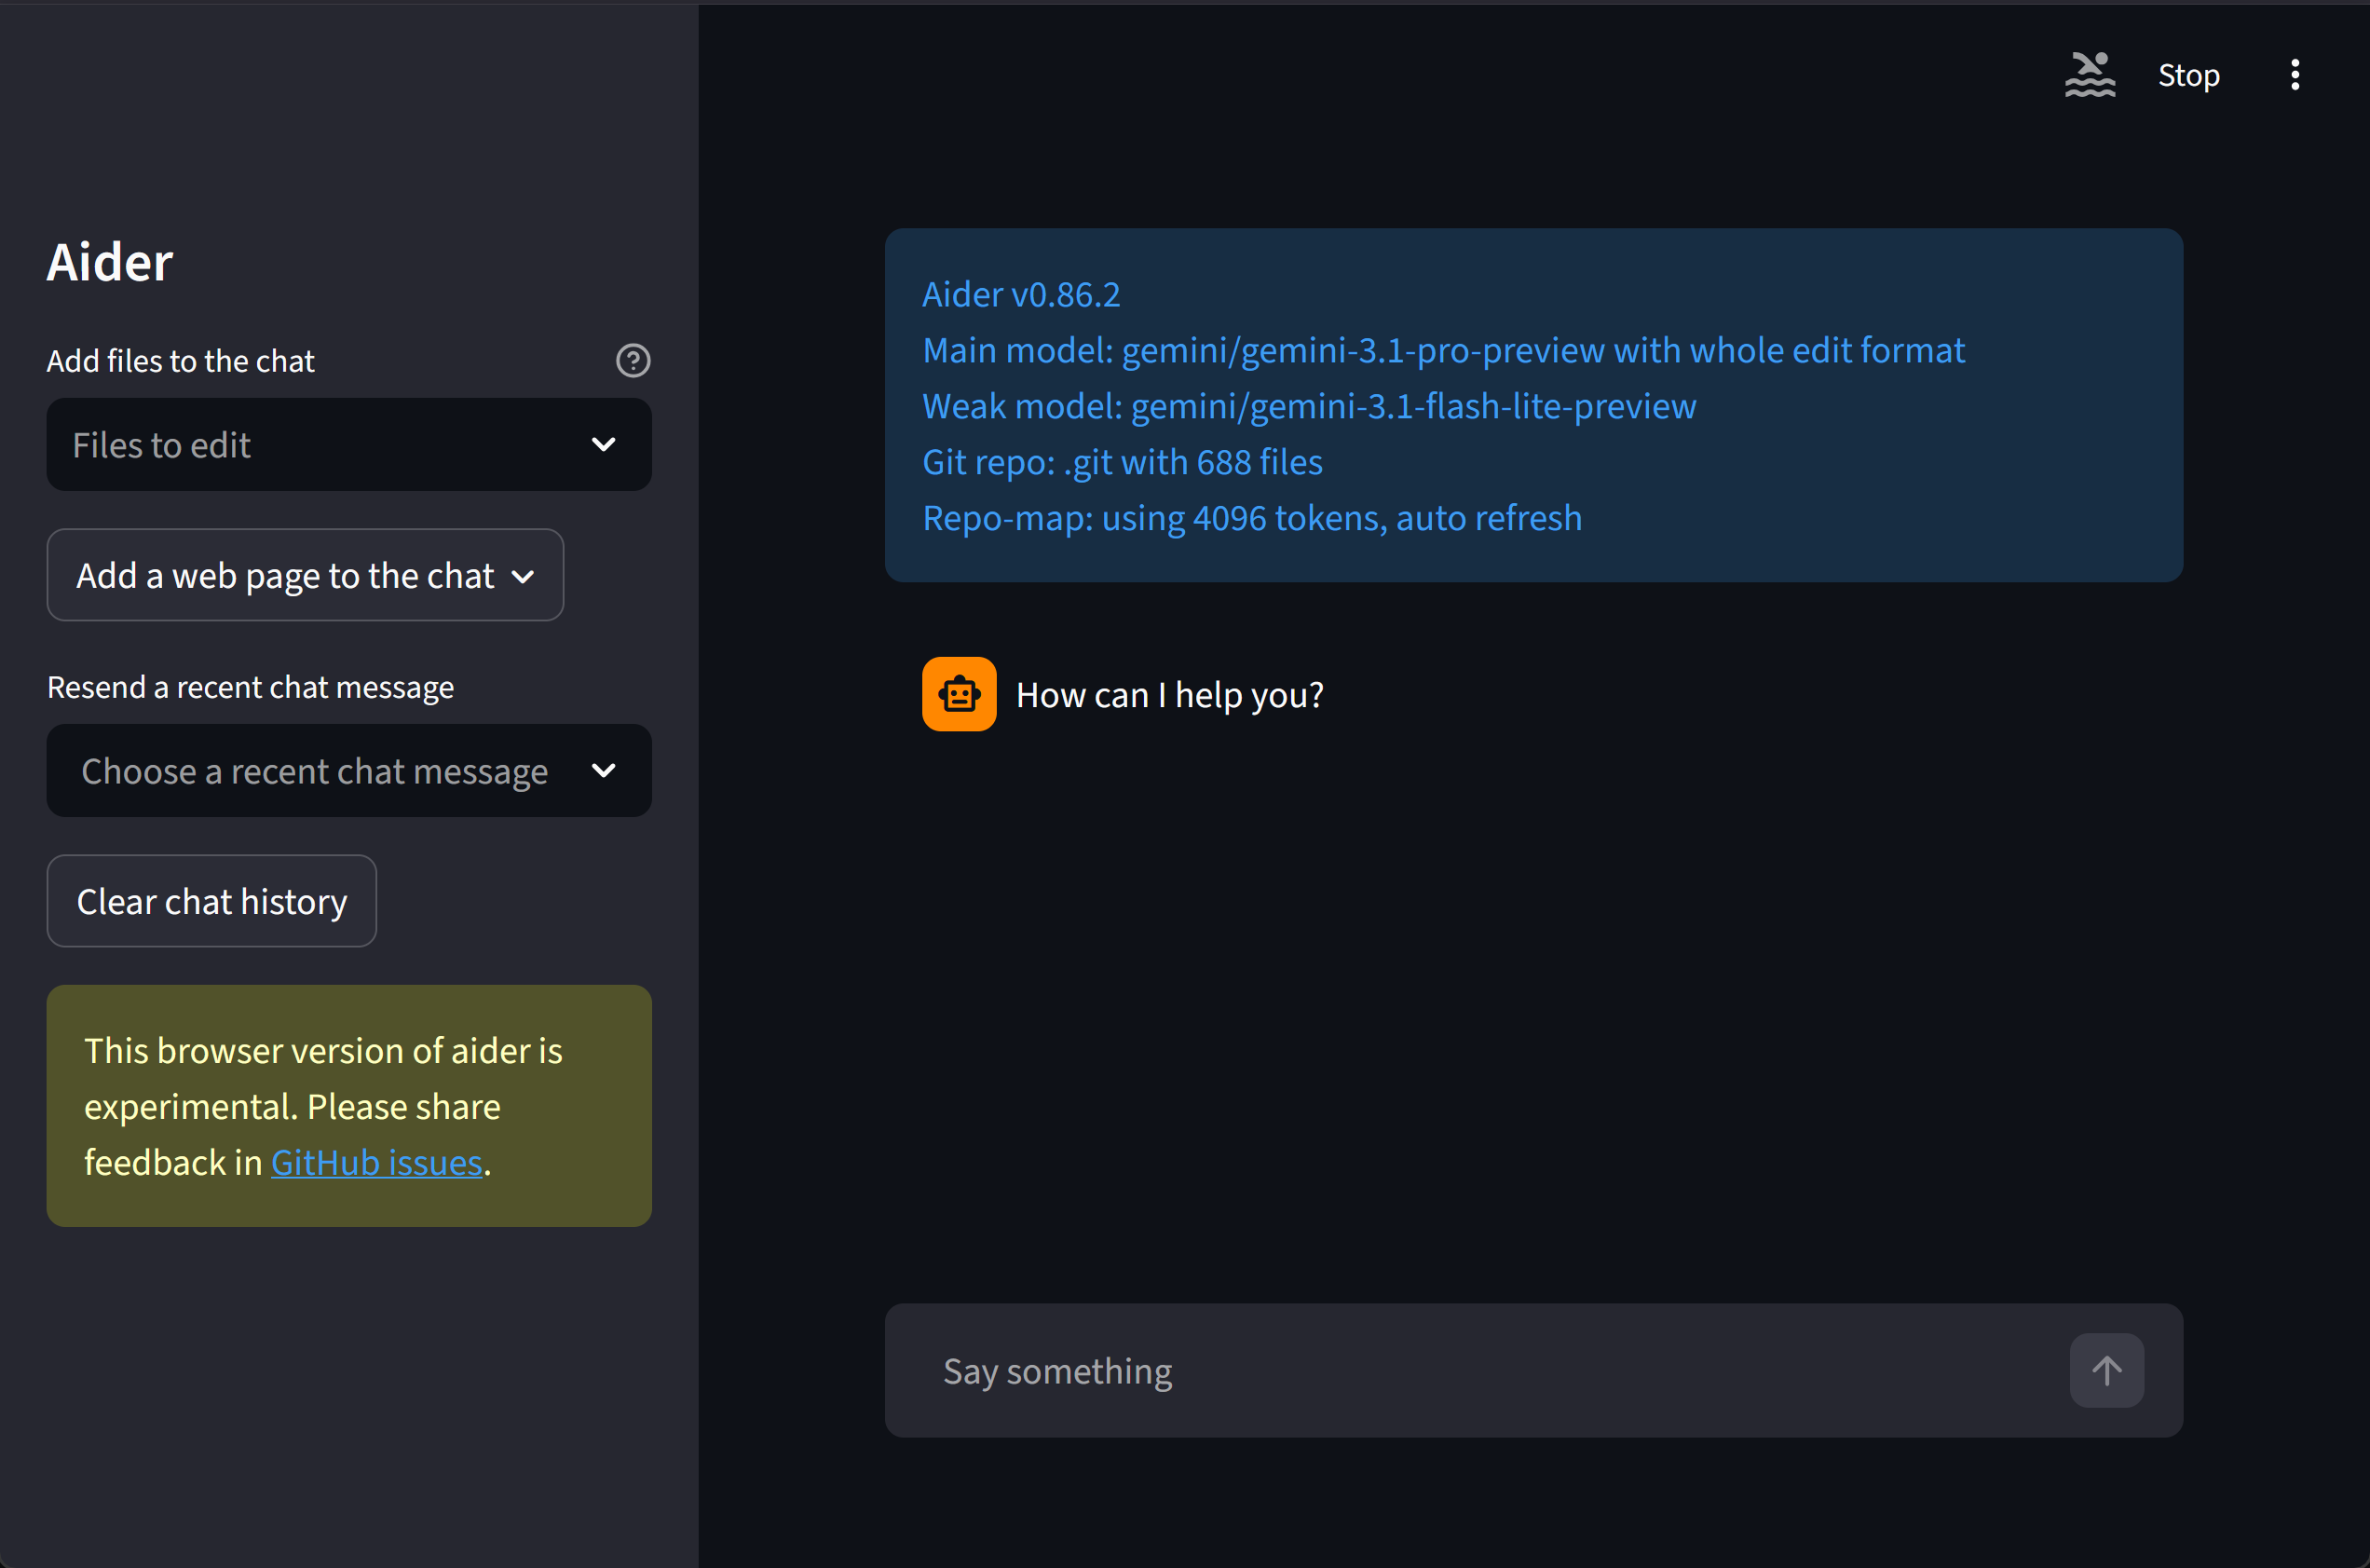Screen dimensions: 2370x1568
Task: Click the Say something input field
Action: [1400, 1370]
